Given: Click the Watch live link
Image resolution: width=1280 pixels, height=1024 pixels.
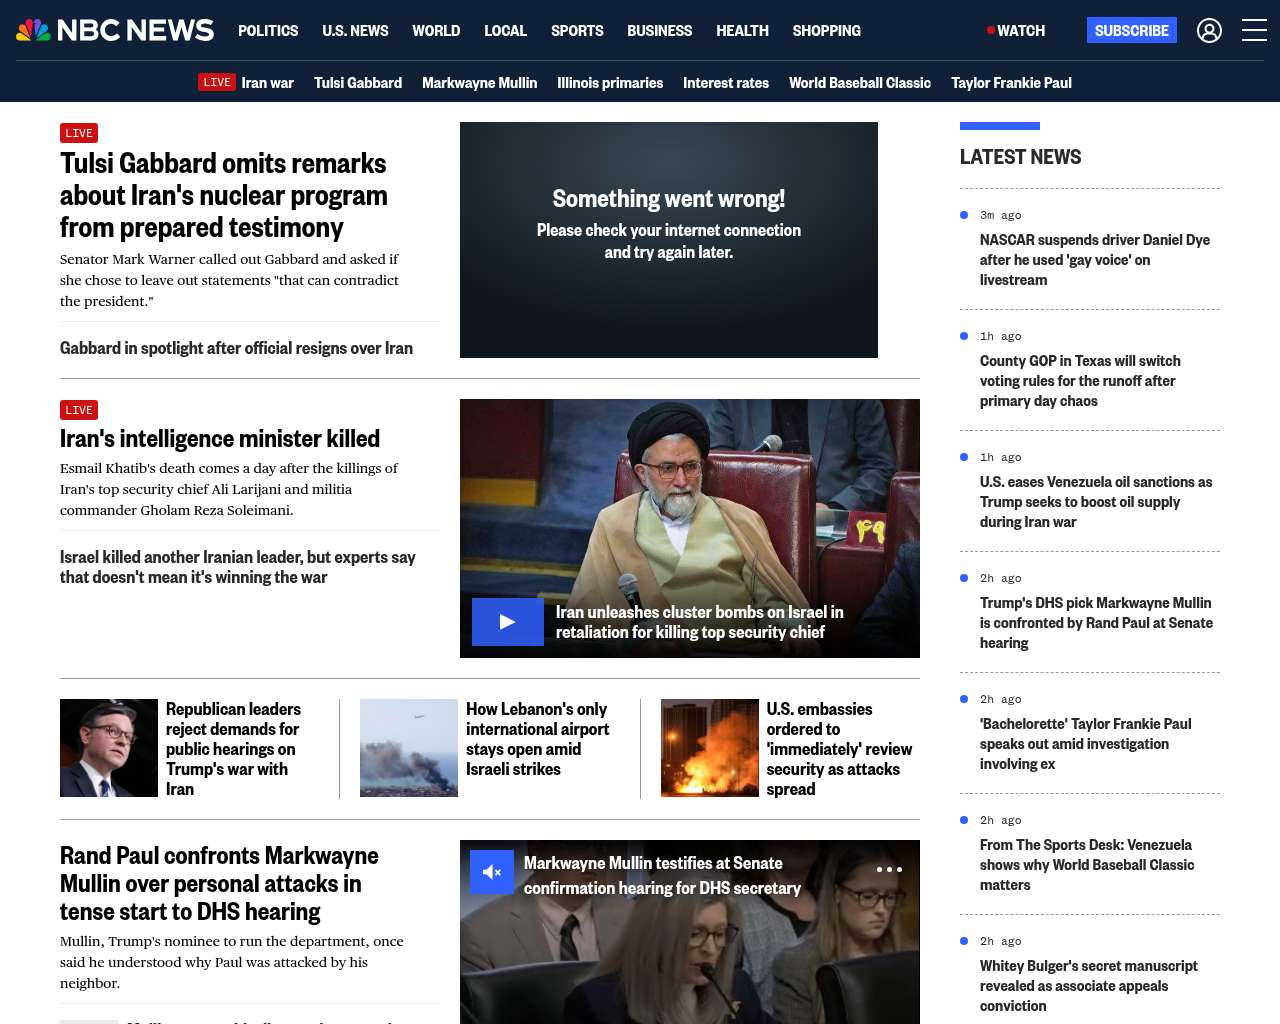Looking at the screenshot, I should point(1016,31).
